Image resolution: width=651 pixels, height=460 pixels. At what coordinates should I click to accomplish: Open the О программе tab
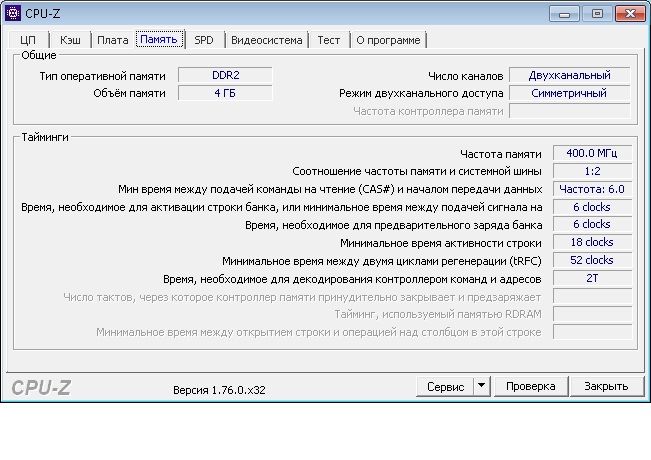coord(388,40)
